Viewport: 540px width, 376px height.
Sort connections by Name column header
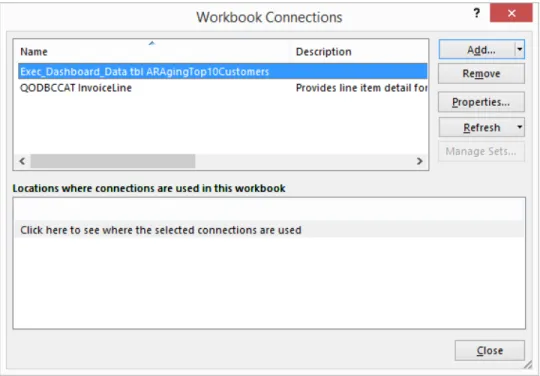coord(152,52)
